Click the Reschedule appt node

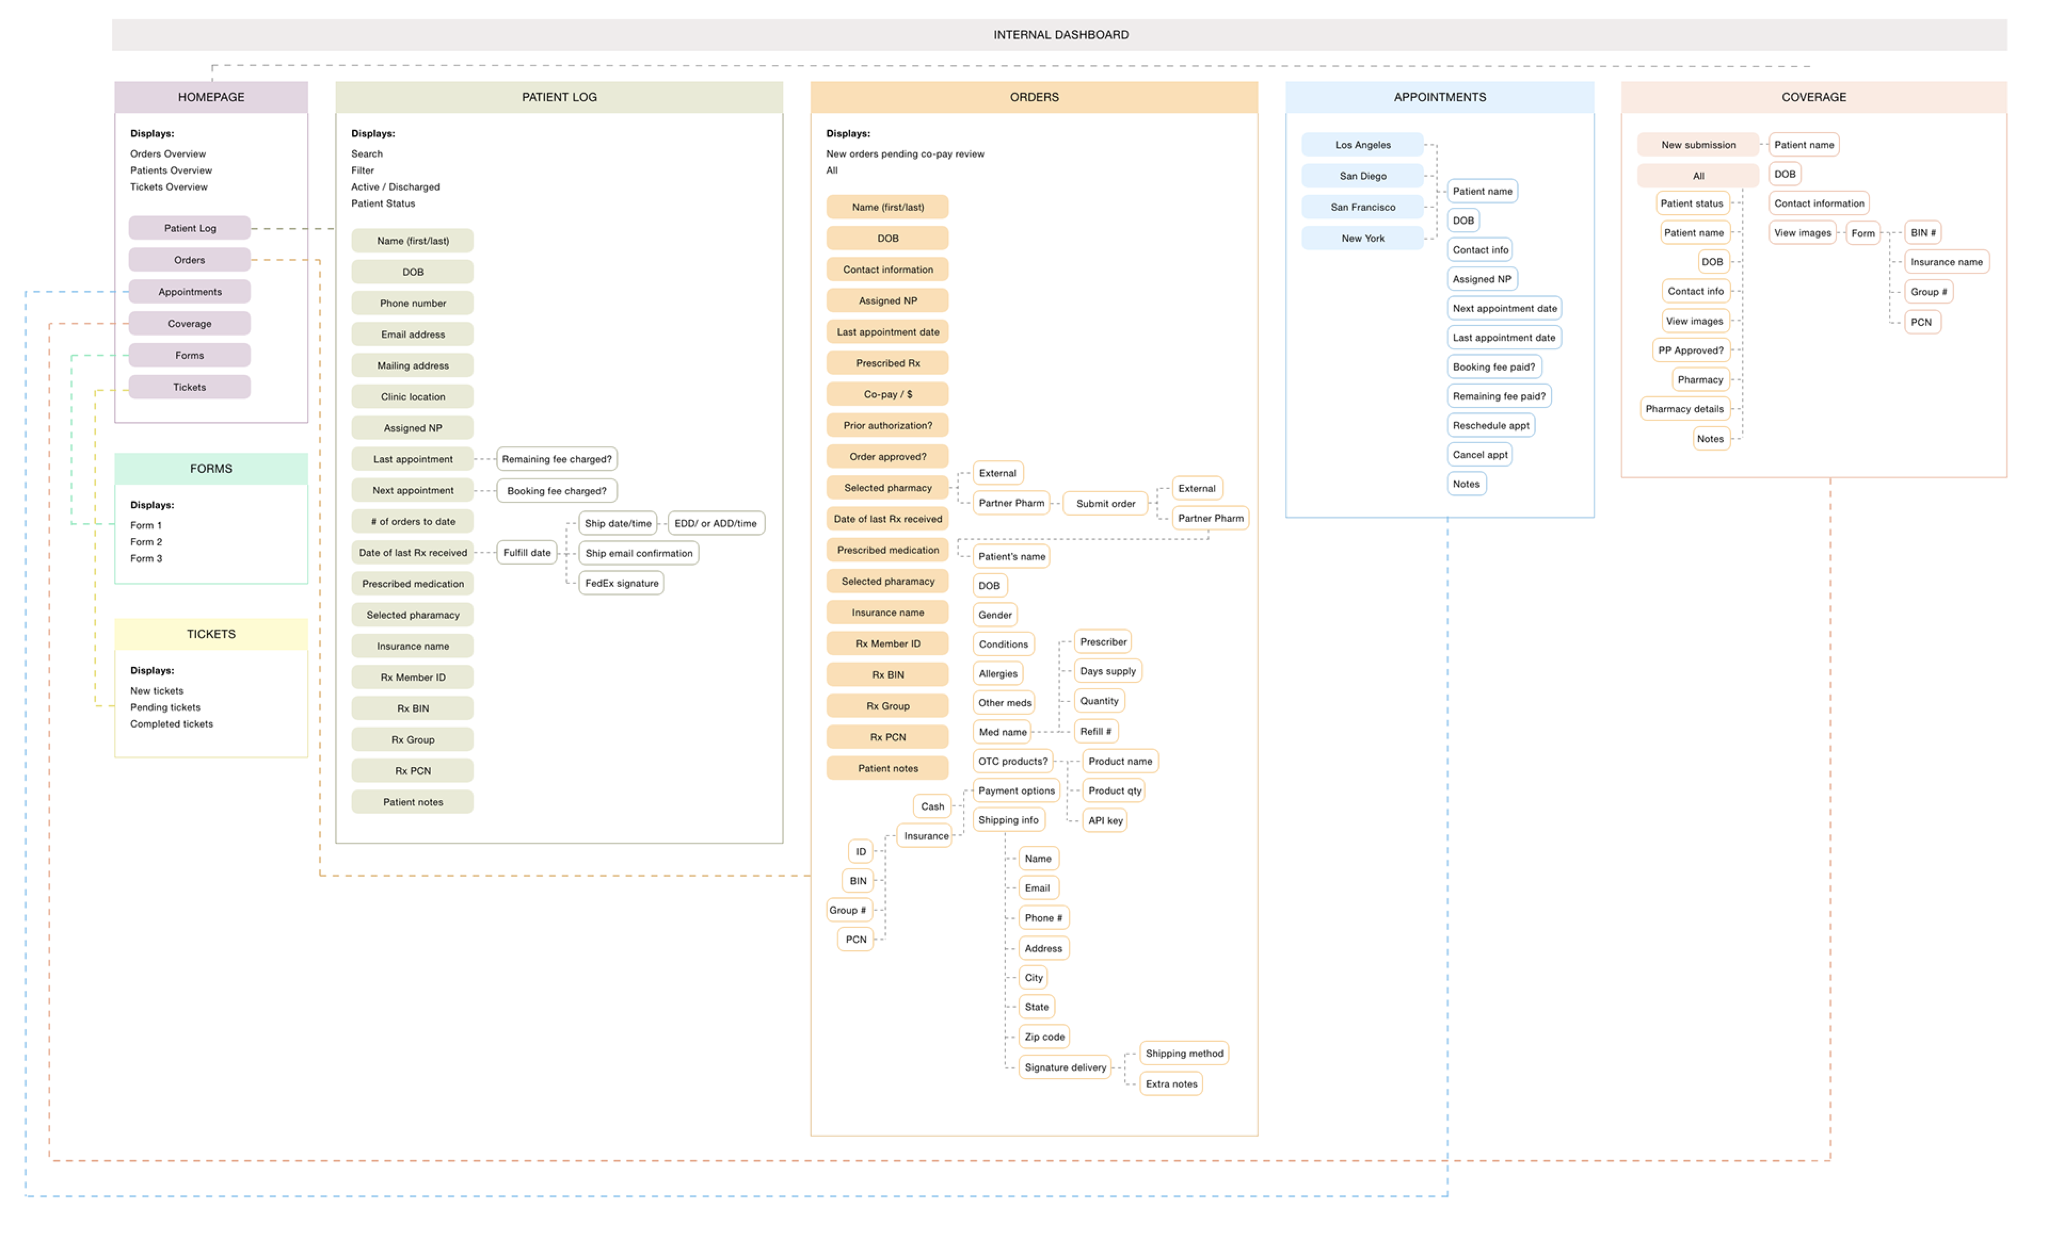pyautogui.click(x=1490, y=425)
